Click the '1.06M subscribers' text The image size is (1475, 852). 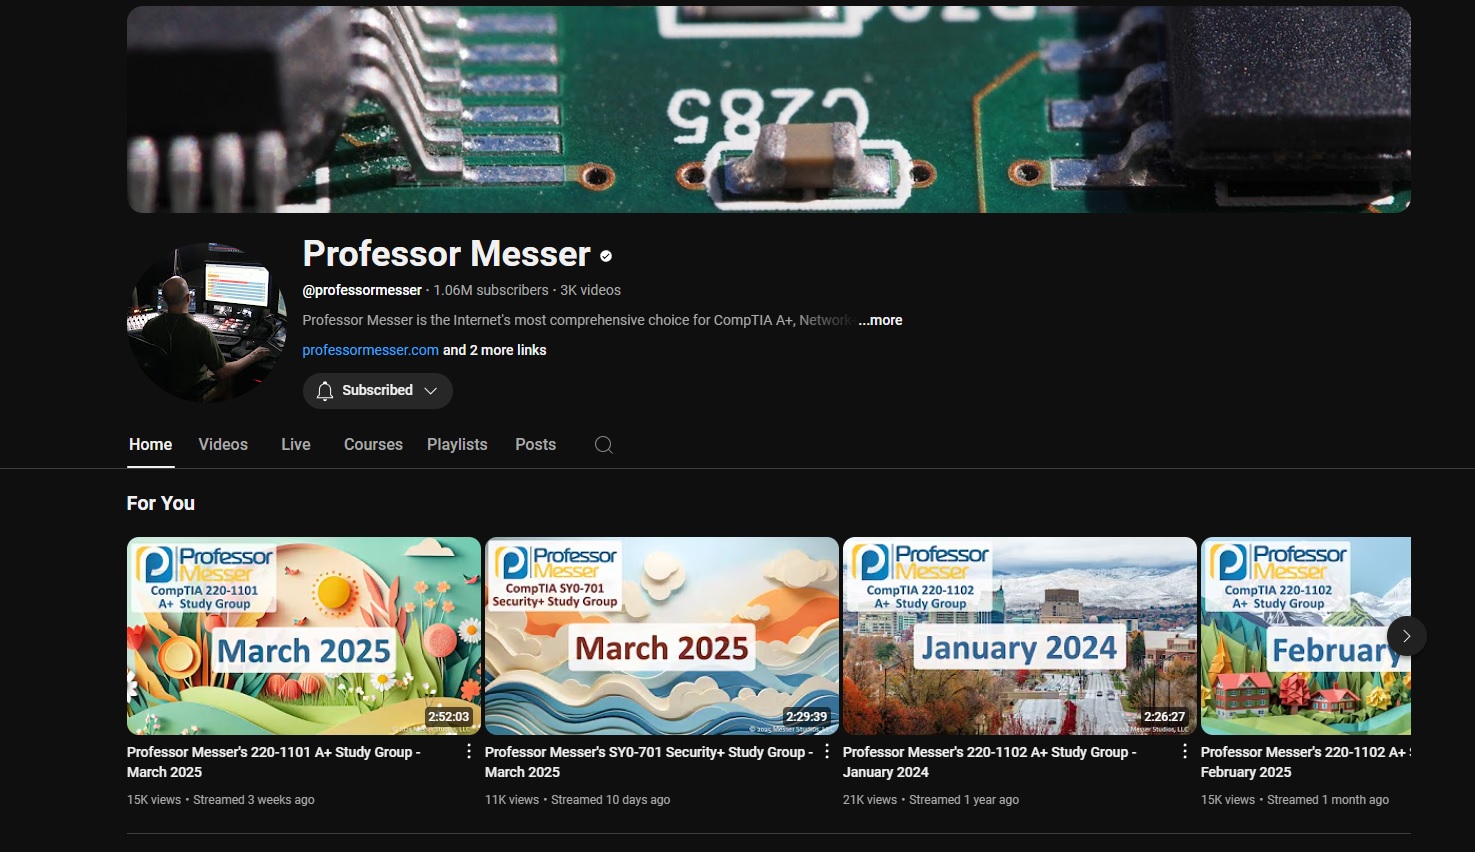(491, 290)
